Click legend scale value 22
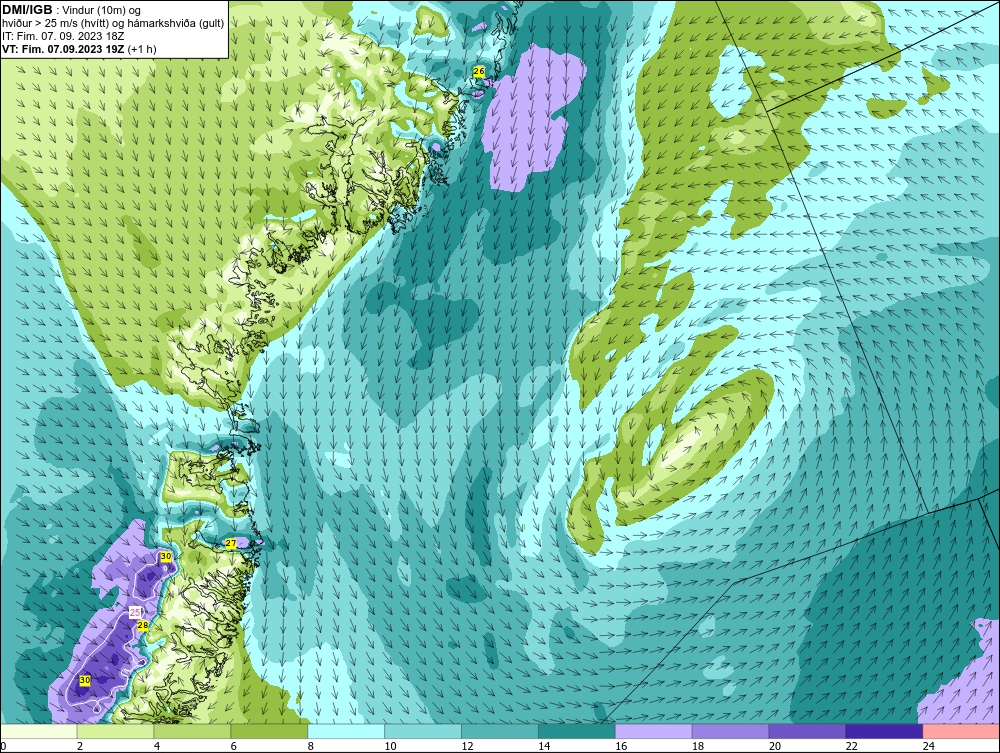The height and width of the screenshot is (753, 1000). [851, 746]
